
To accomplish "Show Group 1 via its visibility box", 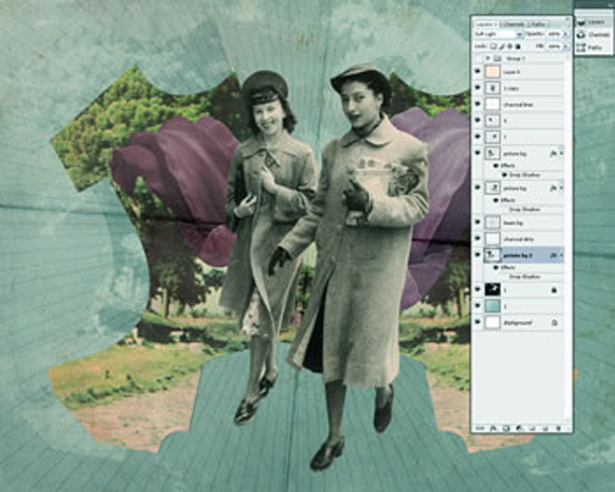I will click(x=477, y=58).
